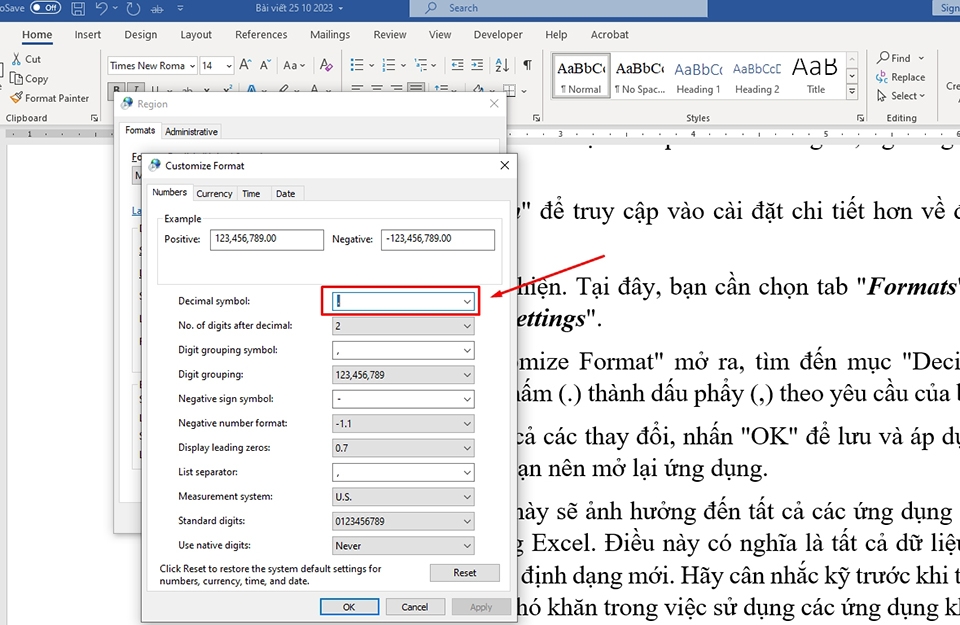
Task: Open the Standard digits dropdown
Action: 403,521
